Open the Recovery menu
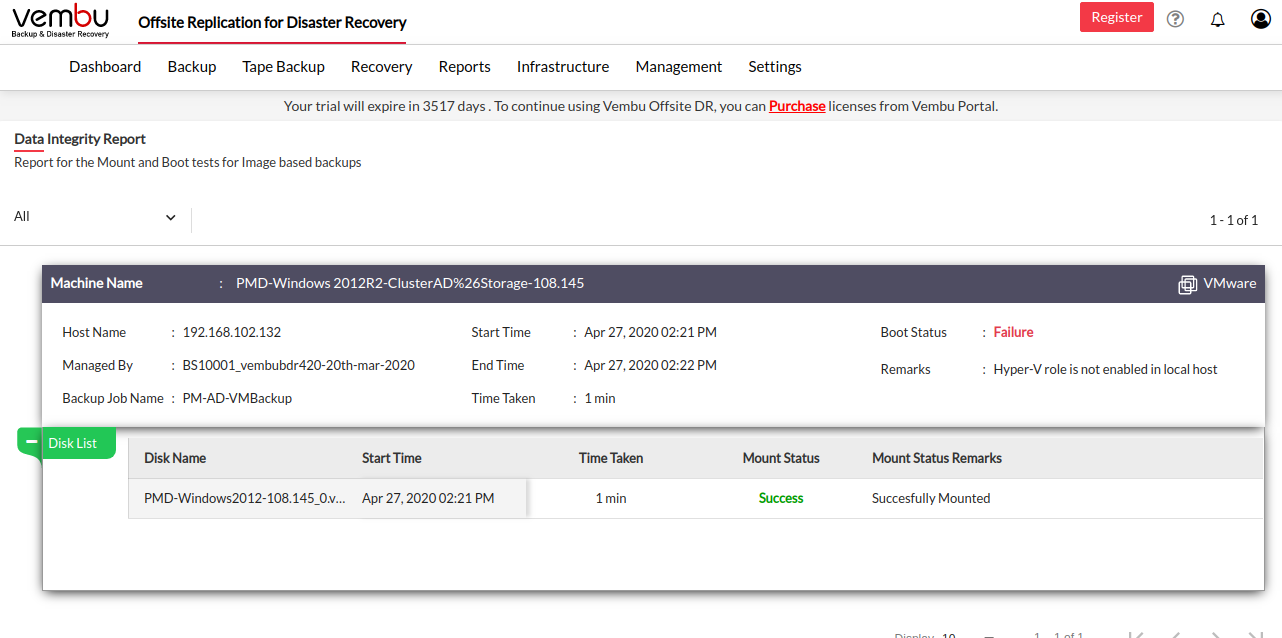This screenshot has width=1282, height=638. (x=381, y=67)
